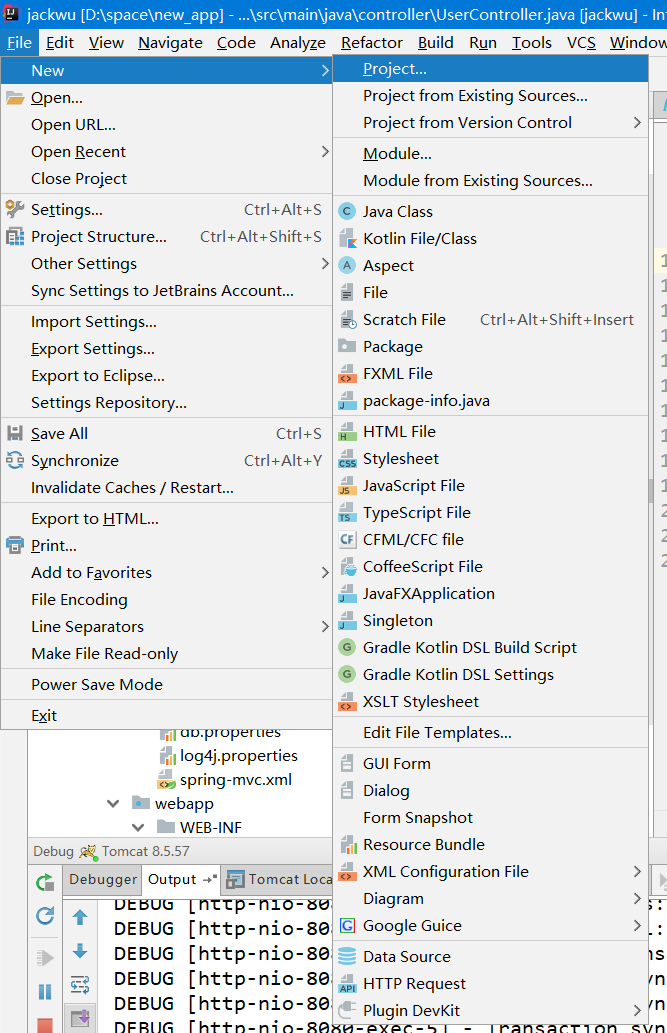The image size is (667, 1033).
Task: Expand the Add to Favorites submenu arrow
Action: (x=325, y=572)
